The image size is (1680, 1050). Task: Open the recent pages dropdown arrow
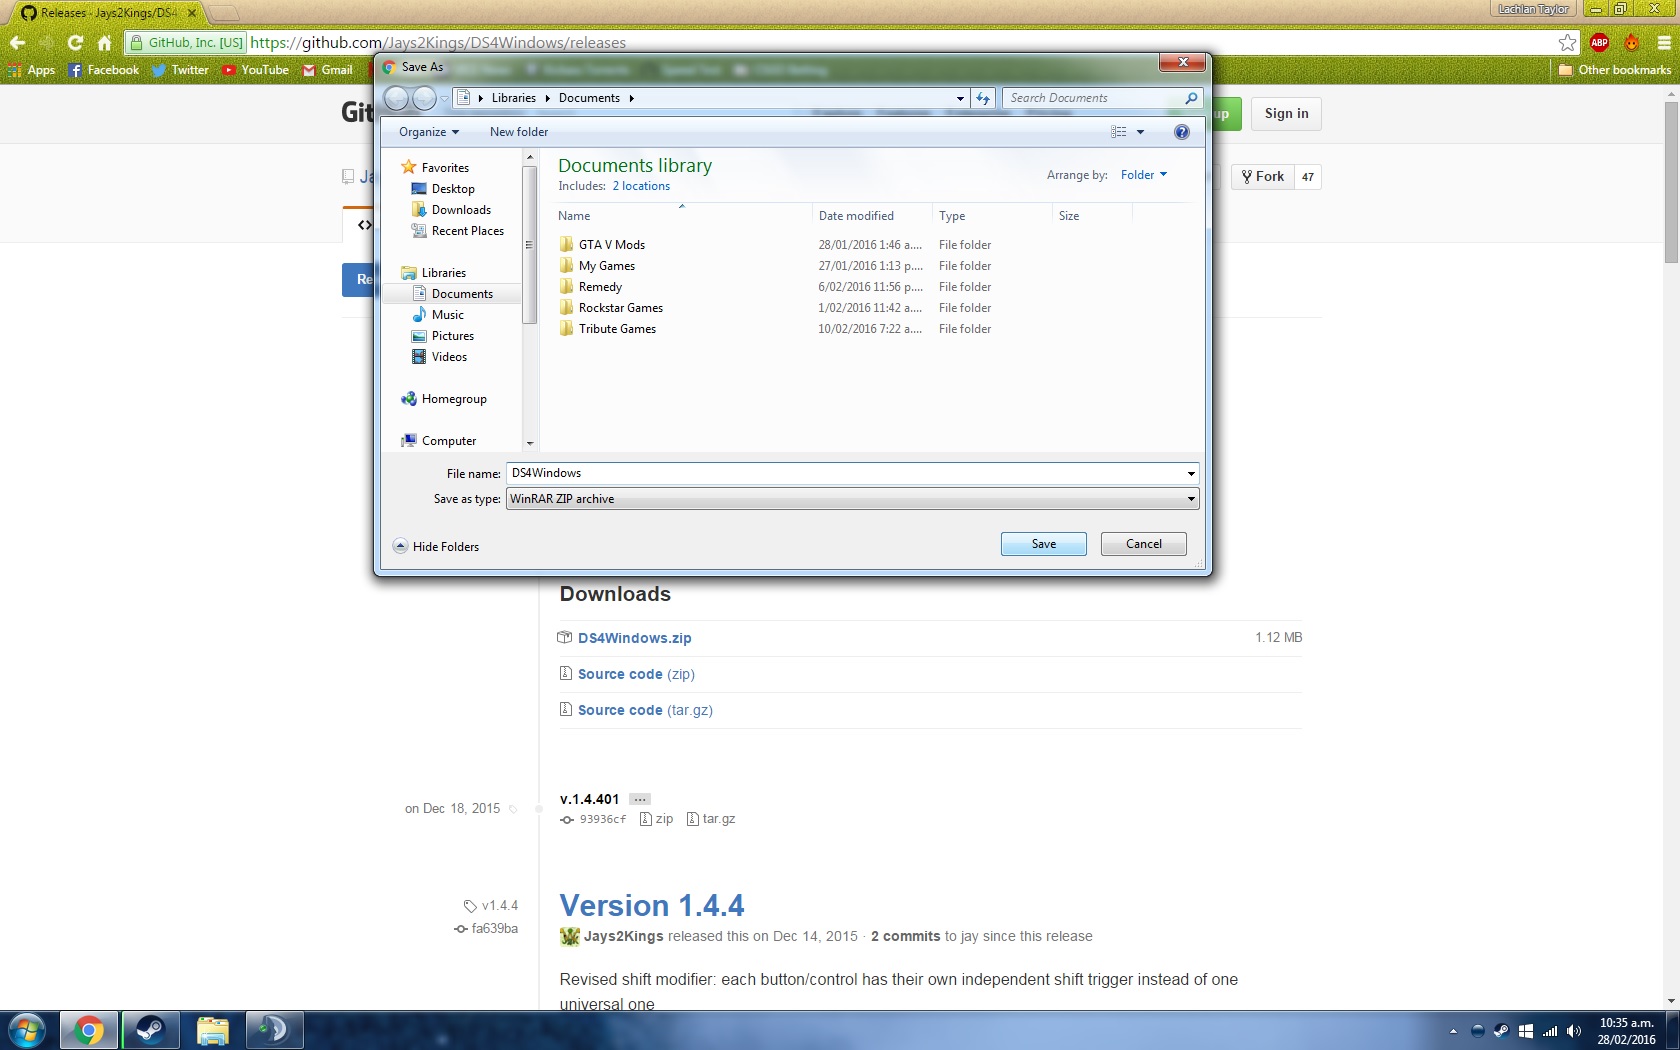444,98
